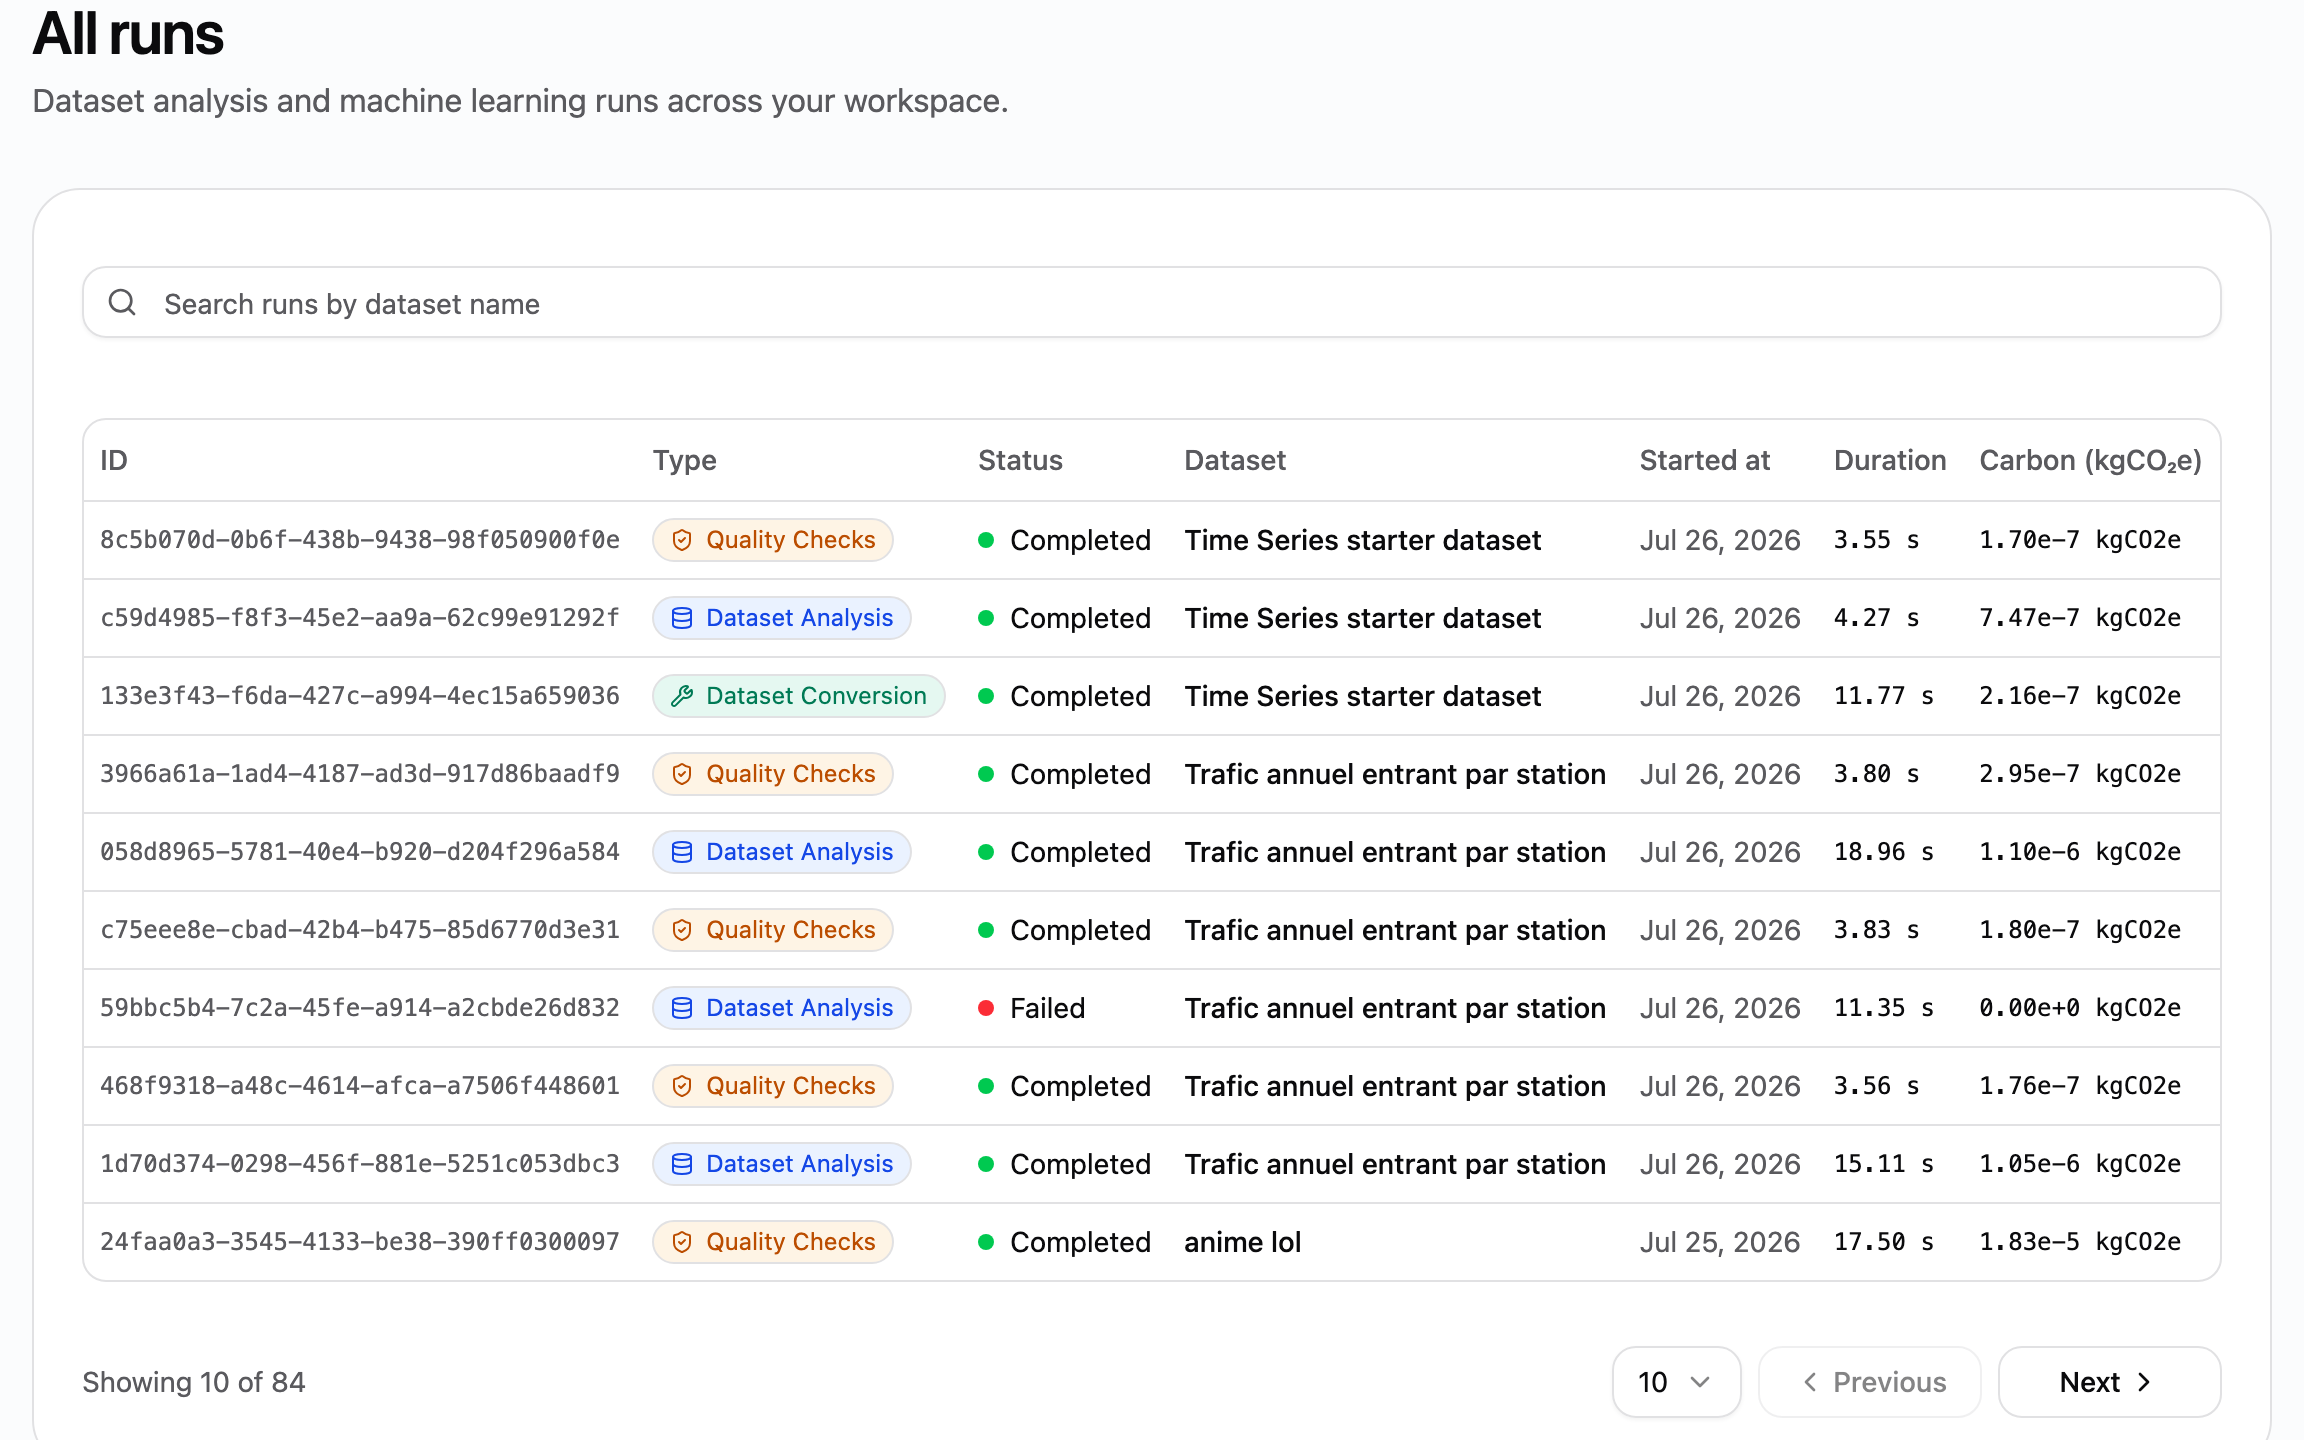Go to the Next page
The image size is (2304, 1440).
(x=2109, y=1382)
